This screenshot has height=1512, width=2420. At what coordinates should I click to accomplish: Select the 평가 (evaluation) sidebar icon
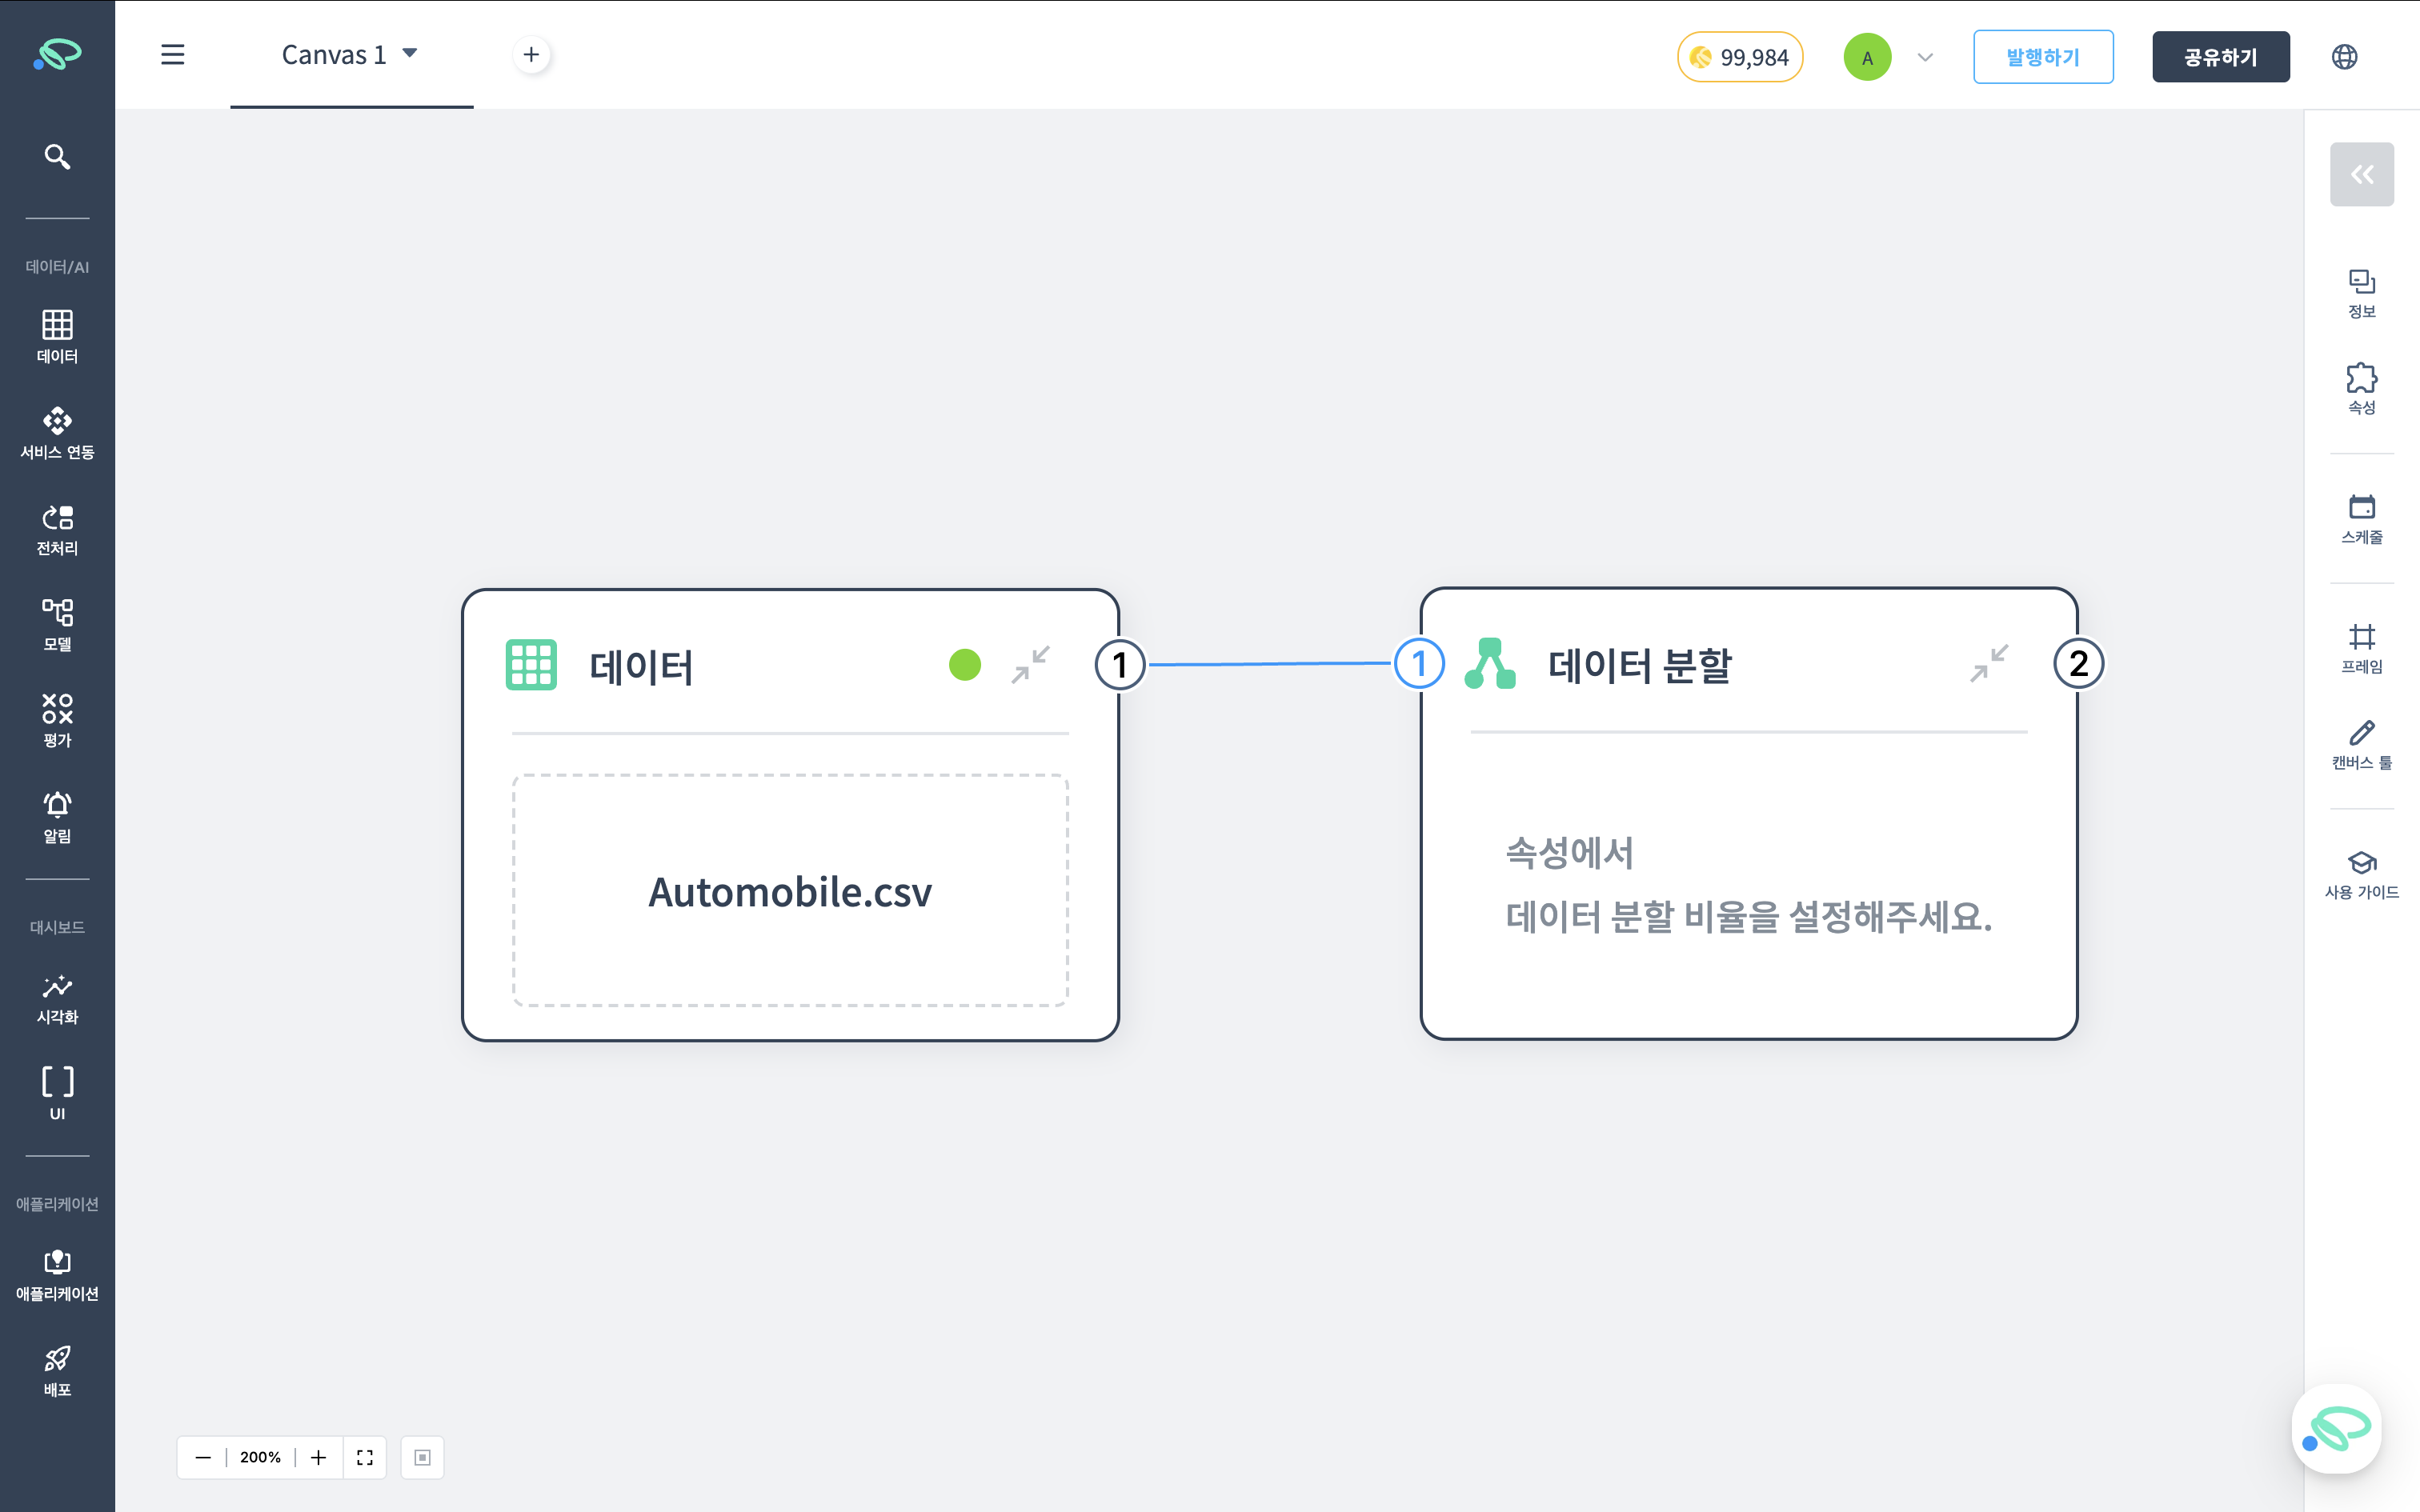click(x=57, y=718)
